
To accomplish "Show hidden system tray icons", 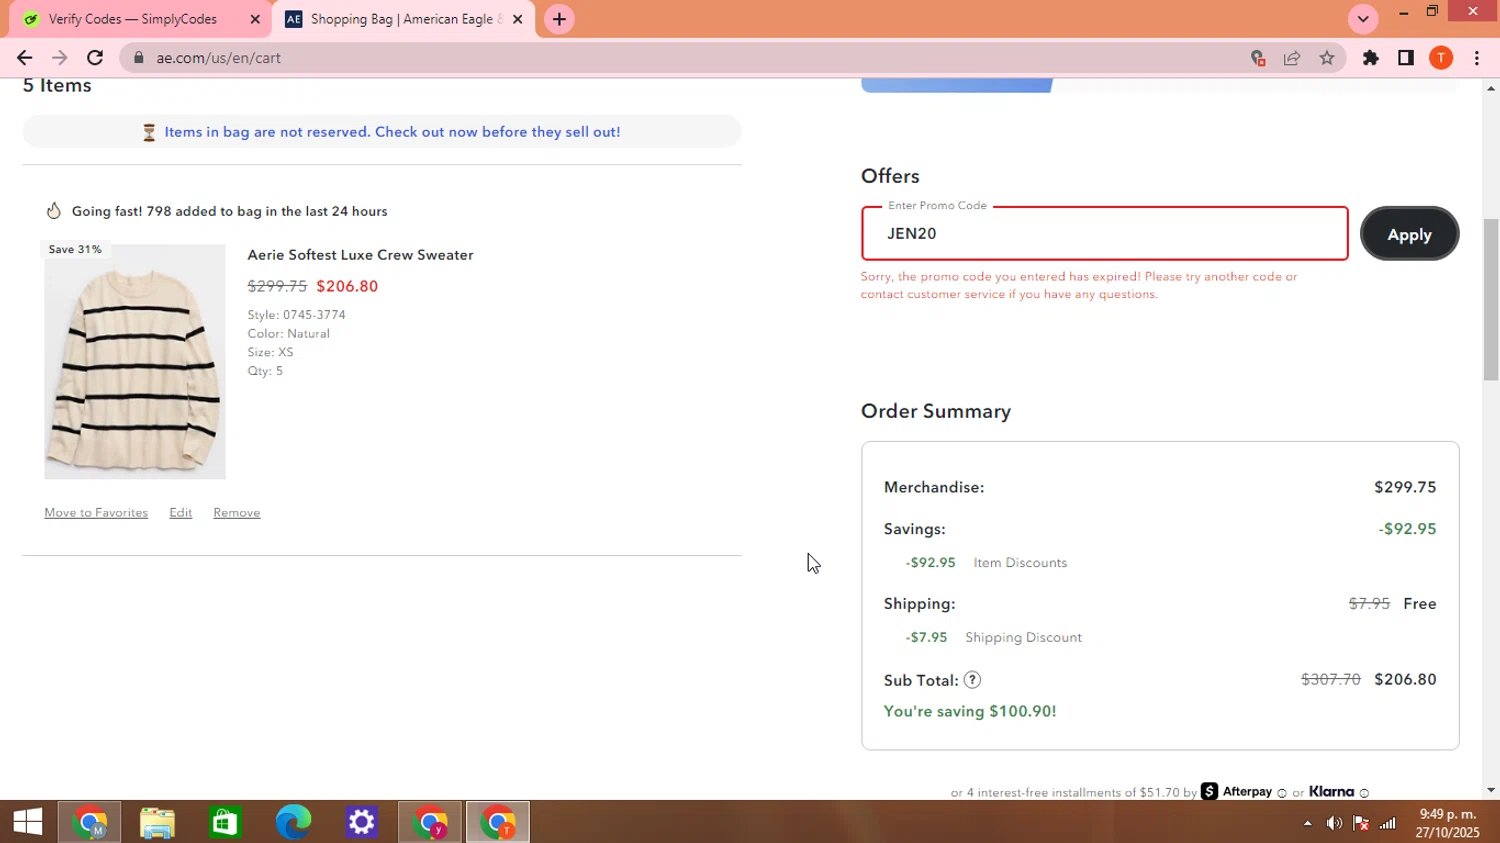I will [1307, 823].
